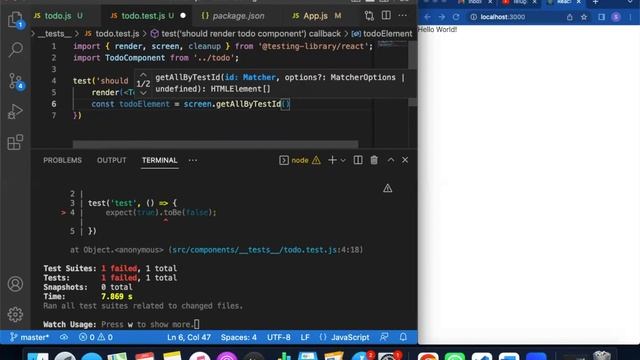Click the Watch icon next to master*

point(64,338)
